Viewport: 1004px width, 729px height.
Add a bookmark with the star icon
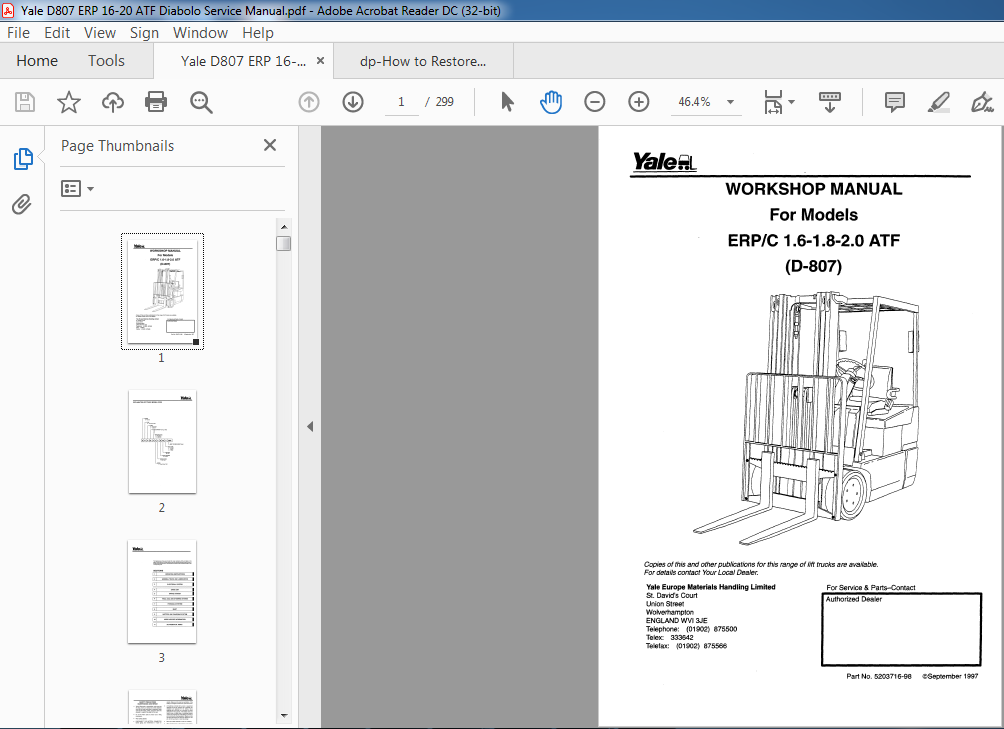click(x=69, y=102)
